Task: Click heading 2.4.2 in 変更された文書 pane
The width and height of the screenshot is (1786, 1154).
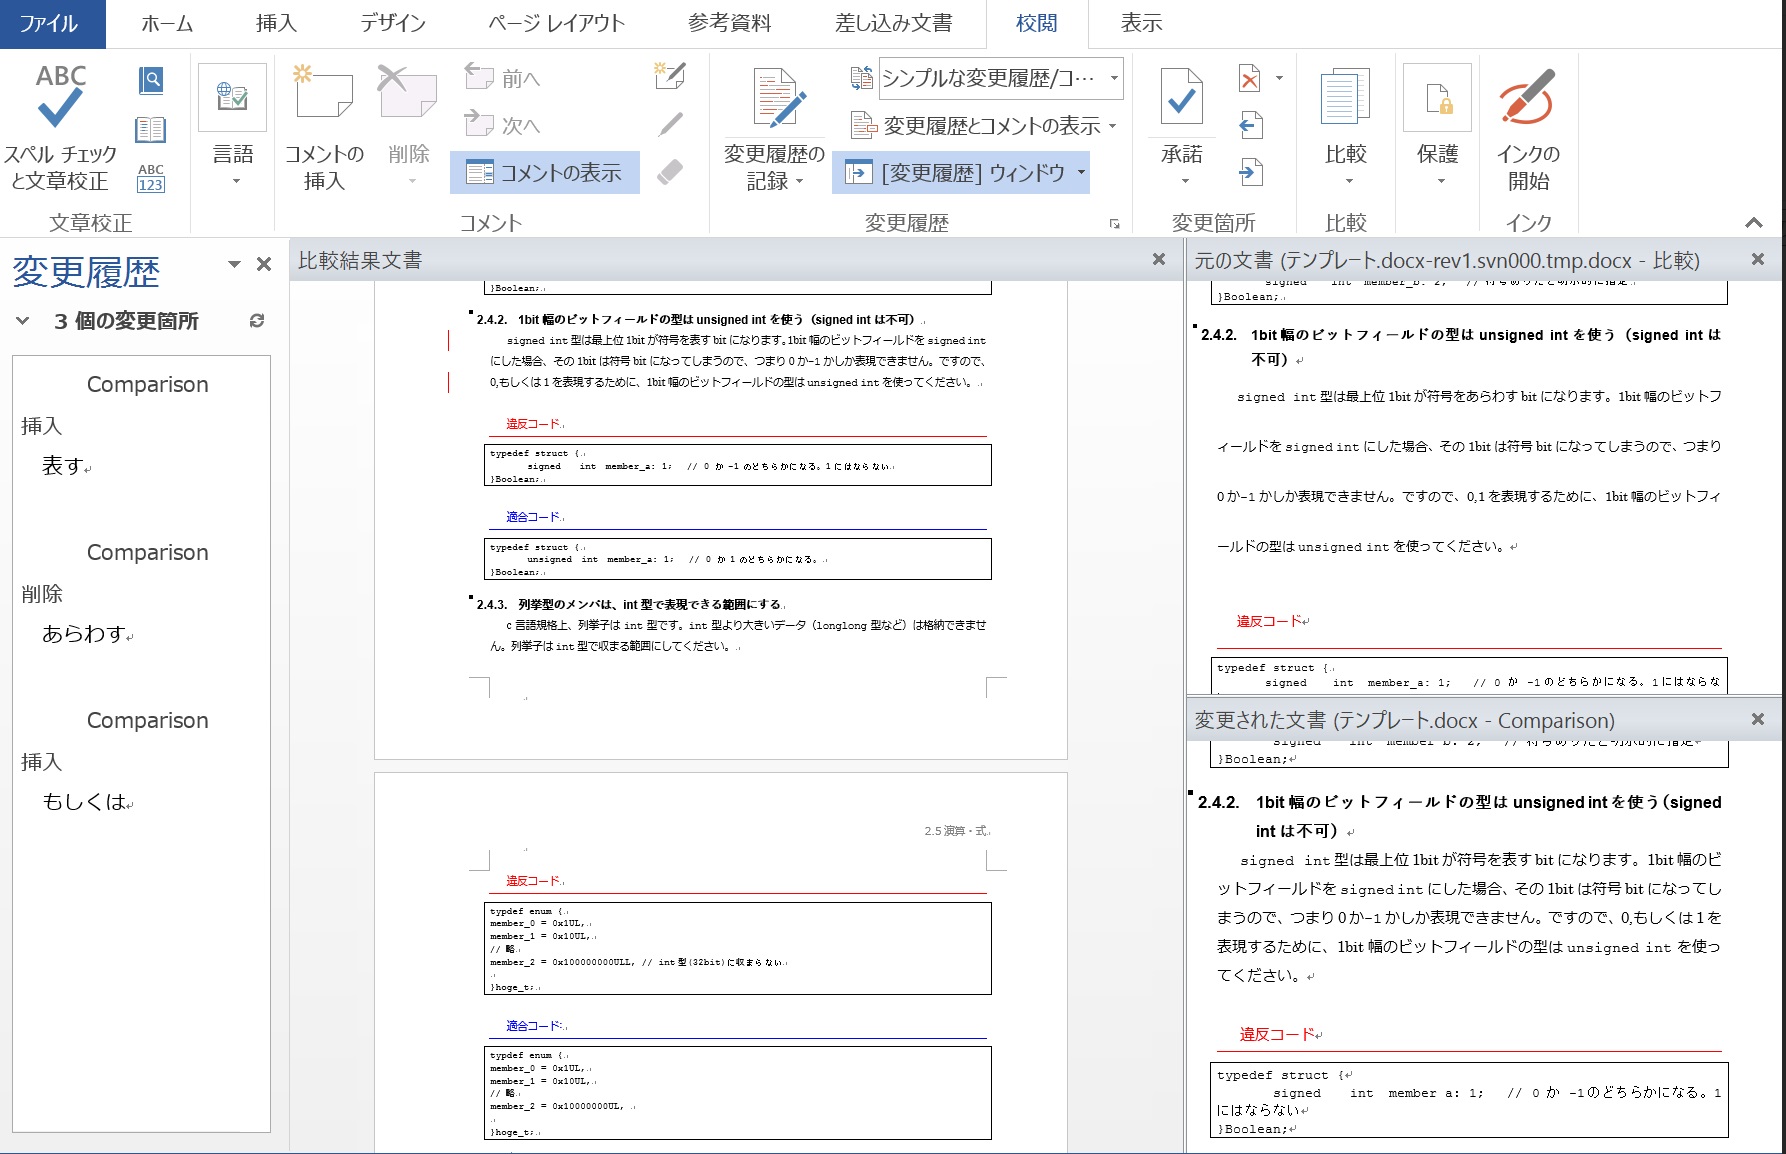Action: [x=1460, y=816]
